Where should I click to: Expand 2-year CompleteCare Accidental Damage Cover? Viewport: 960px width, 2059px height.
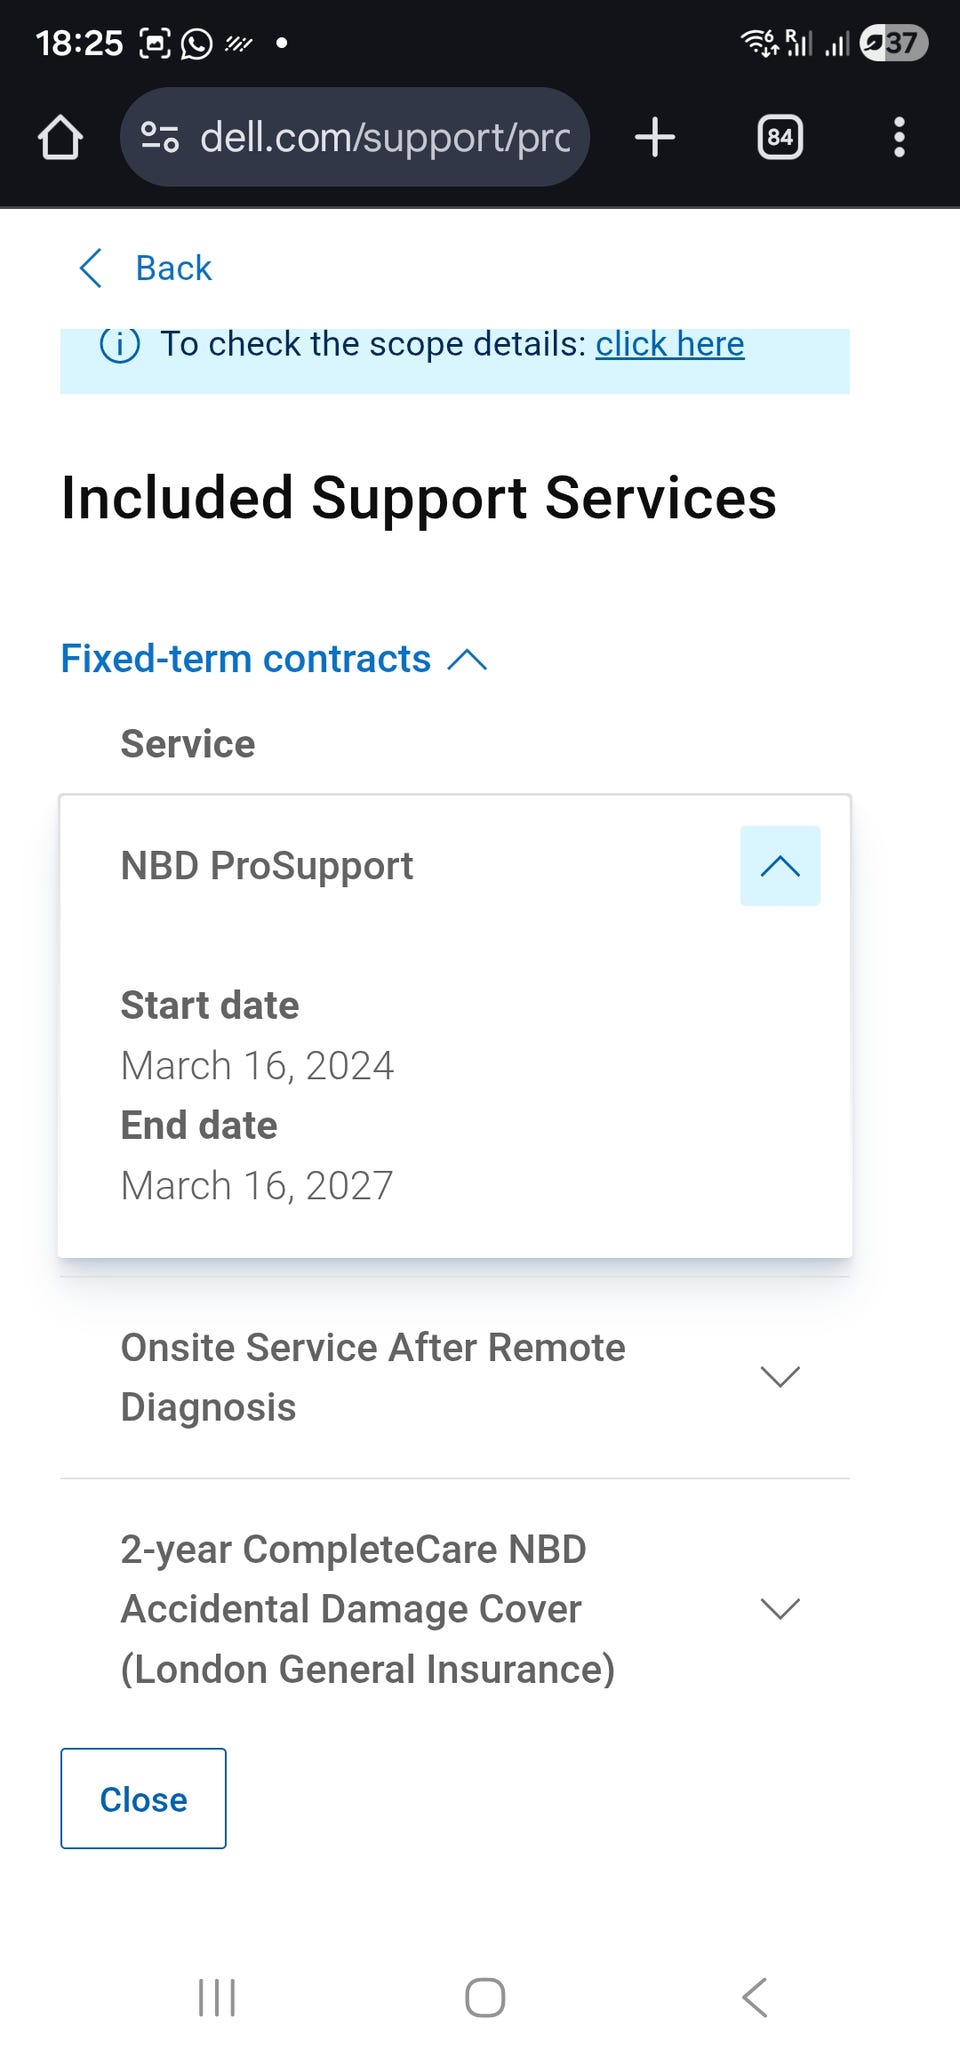click(780, 1608)
